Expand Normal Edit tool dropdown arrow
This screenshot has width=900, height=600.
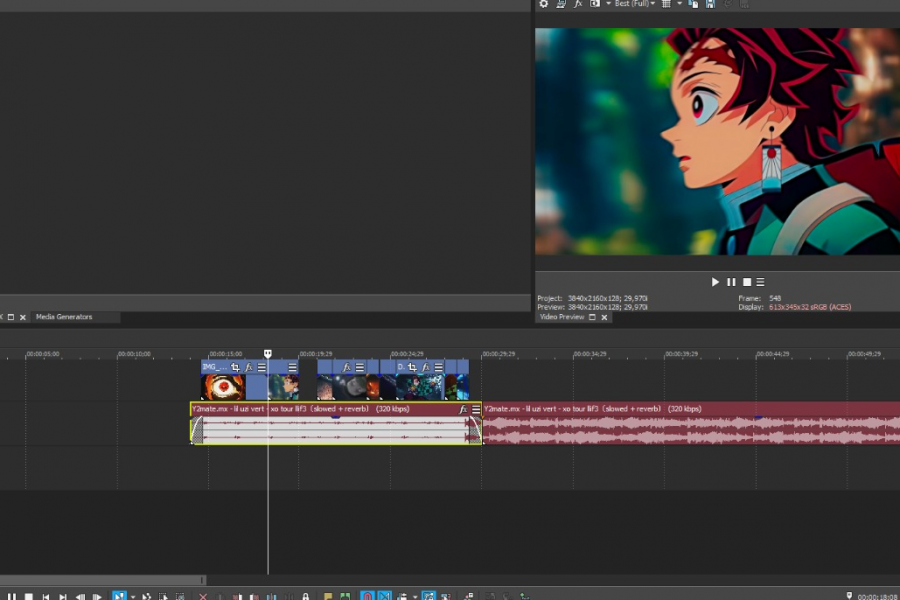[133, 597]
